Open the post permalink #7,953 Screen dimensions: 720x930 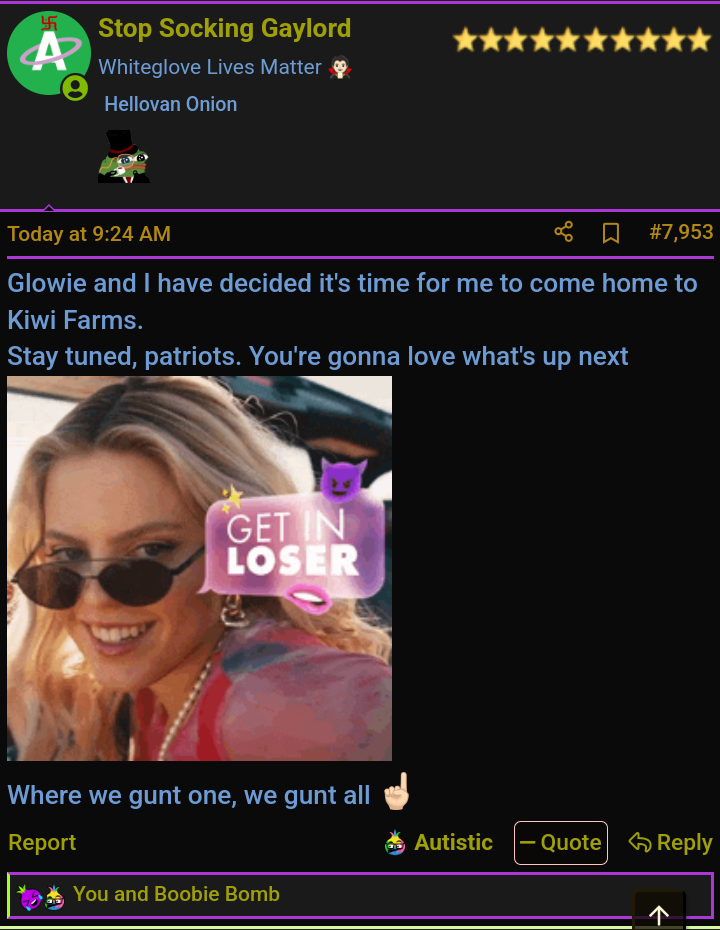click(681, 232)
